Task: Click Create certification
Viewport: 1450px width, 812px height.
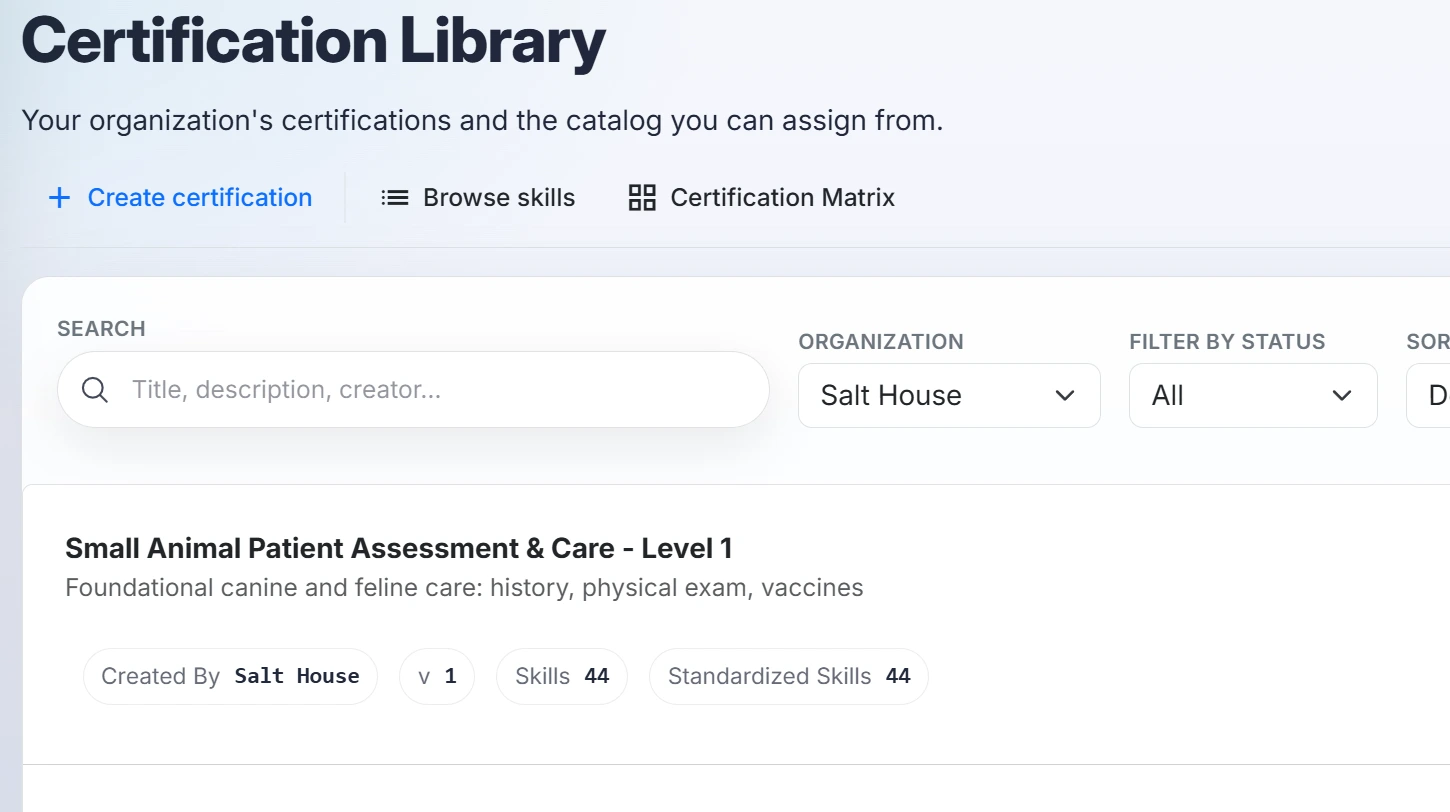Action: tap(199, 197)
